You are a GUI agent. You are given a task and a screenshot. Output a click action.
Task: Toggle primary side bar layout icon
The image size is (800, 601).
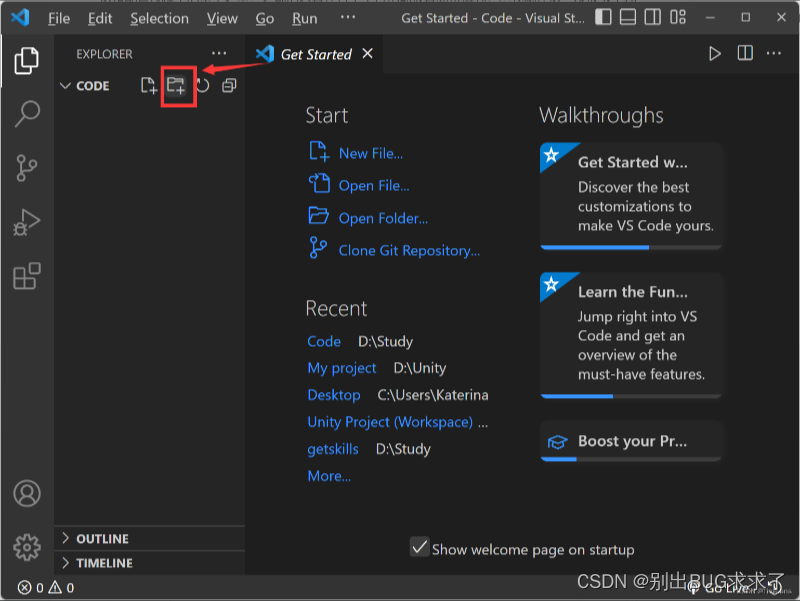pos(603,17)
